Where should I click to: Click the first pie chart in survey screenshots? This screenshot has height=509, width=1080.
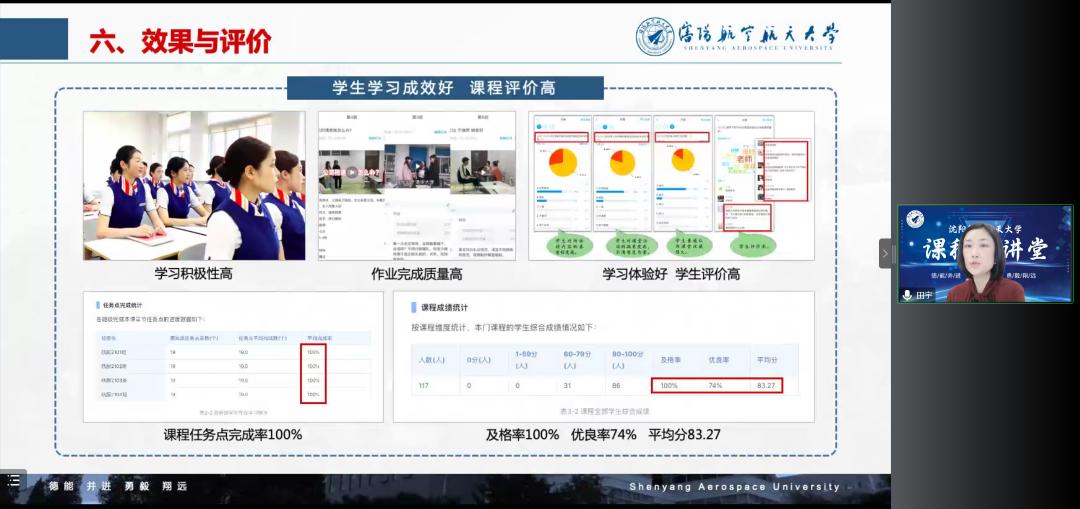pyautogui.click(x=560, y=160)
